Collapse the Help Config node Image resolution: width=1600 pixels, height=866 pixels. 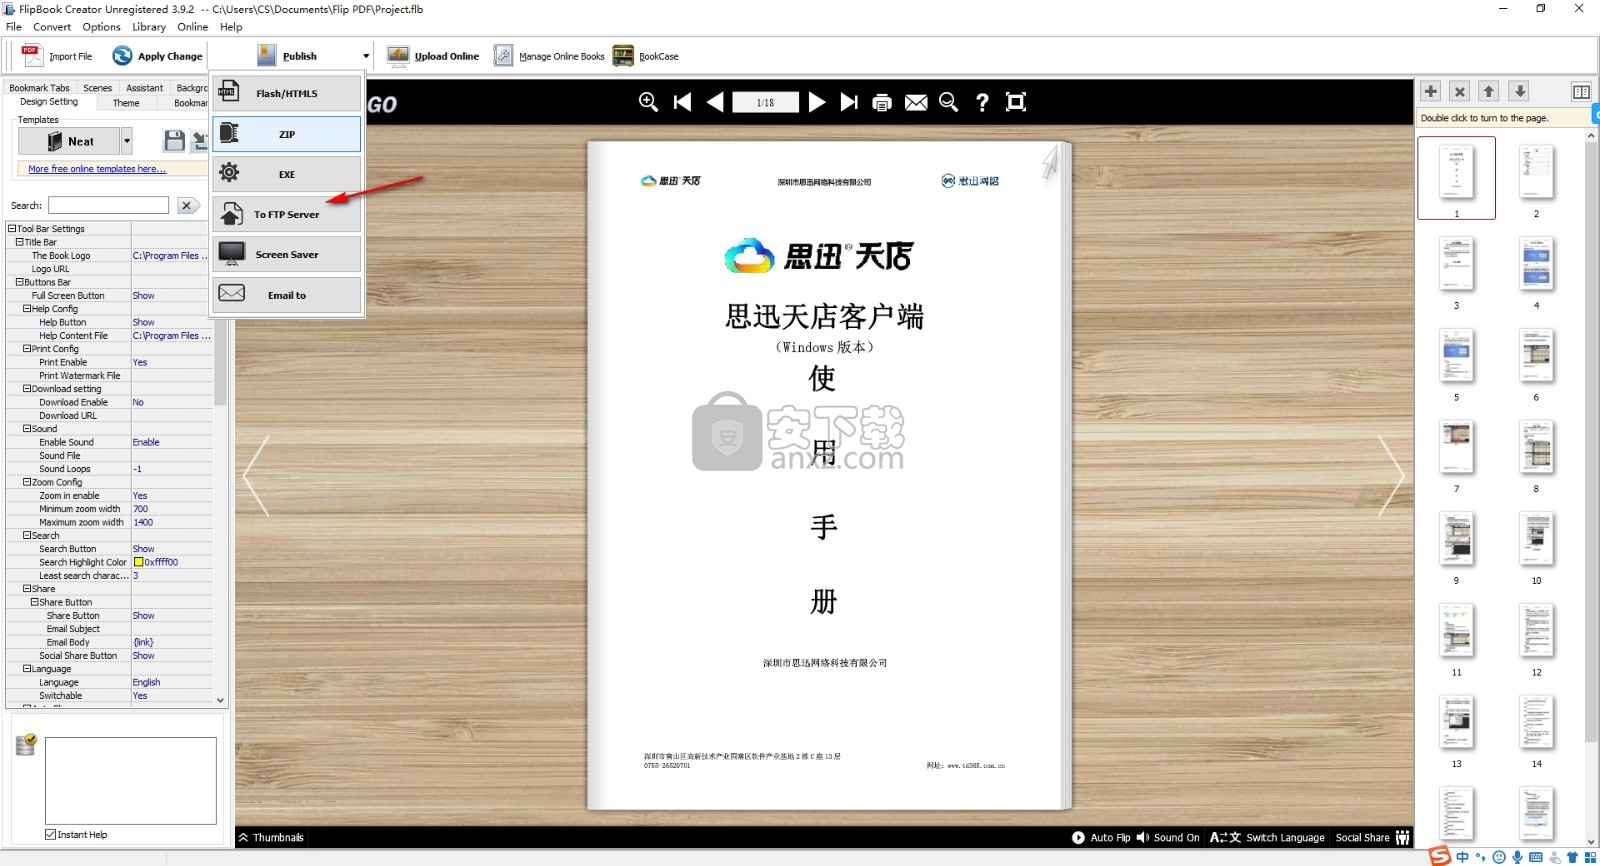pyautogui.click(x=27, y=309)
